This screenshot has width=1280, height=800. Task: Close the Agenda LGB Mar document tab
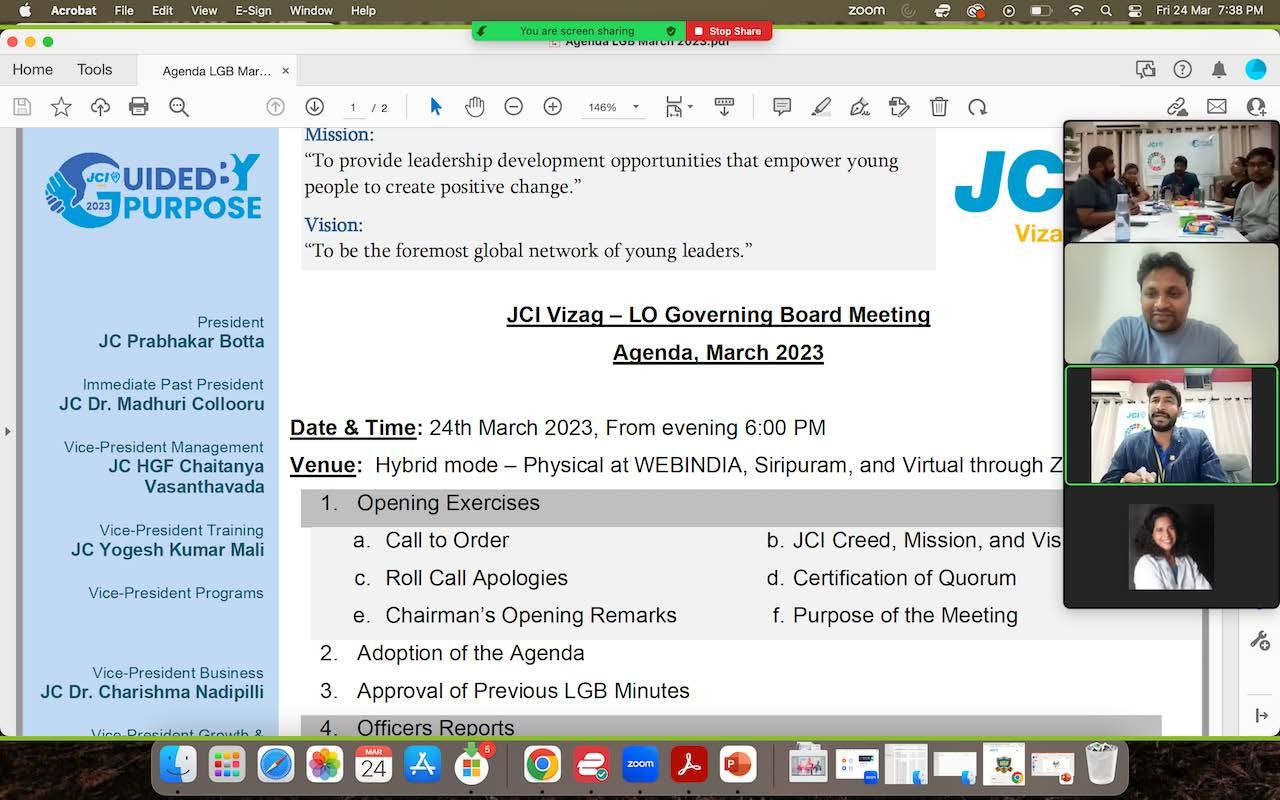[x=285, y=71]
